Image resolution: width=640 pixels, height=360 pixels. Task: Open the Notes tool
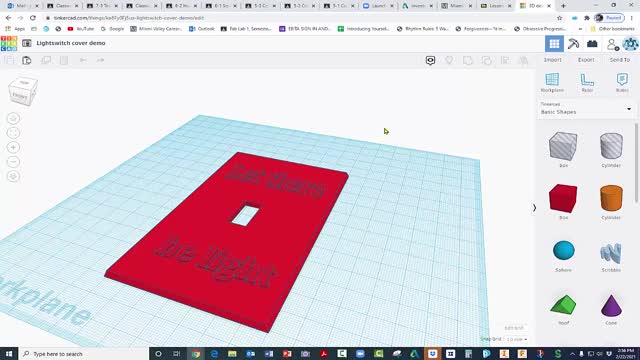click(622, 82)
